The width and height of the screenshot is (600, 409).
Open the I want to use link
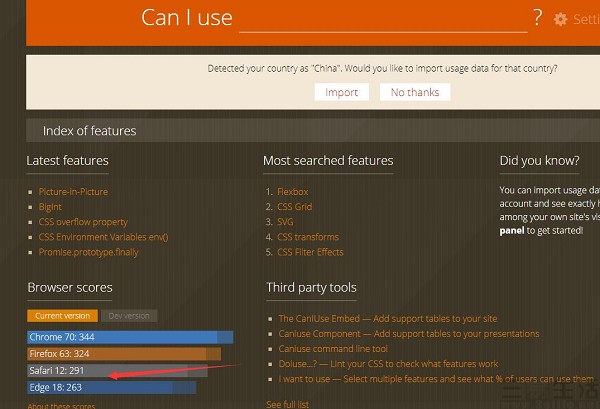coord(436,379)
